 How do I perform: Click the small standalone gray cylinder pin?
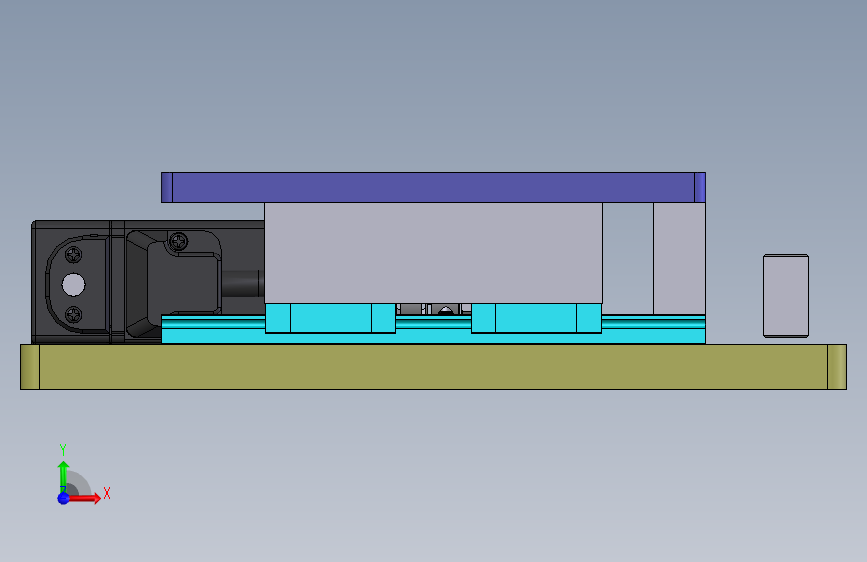coord(786,295)
